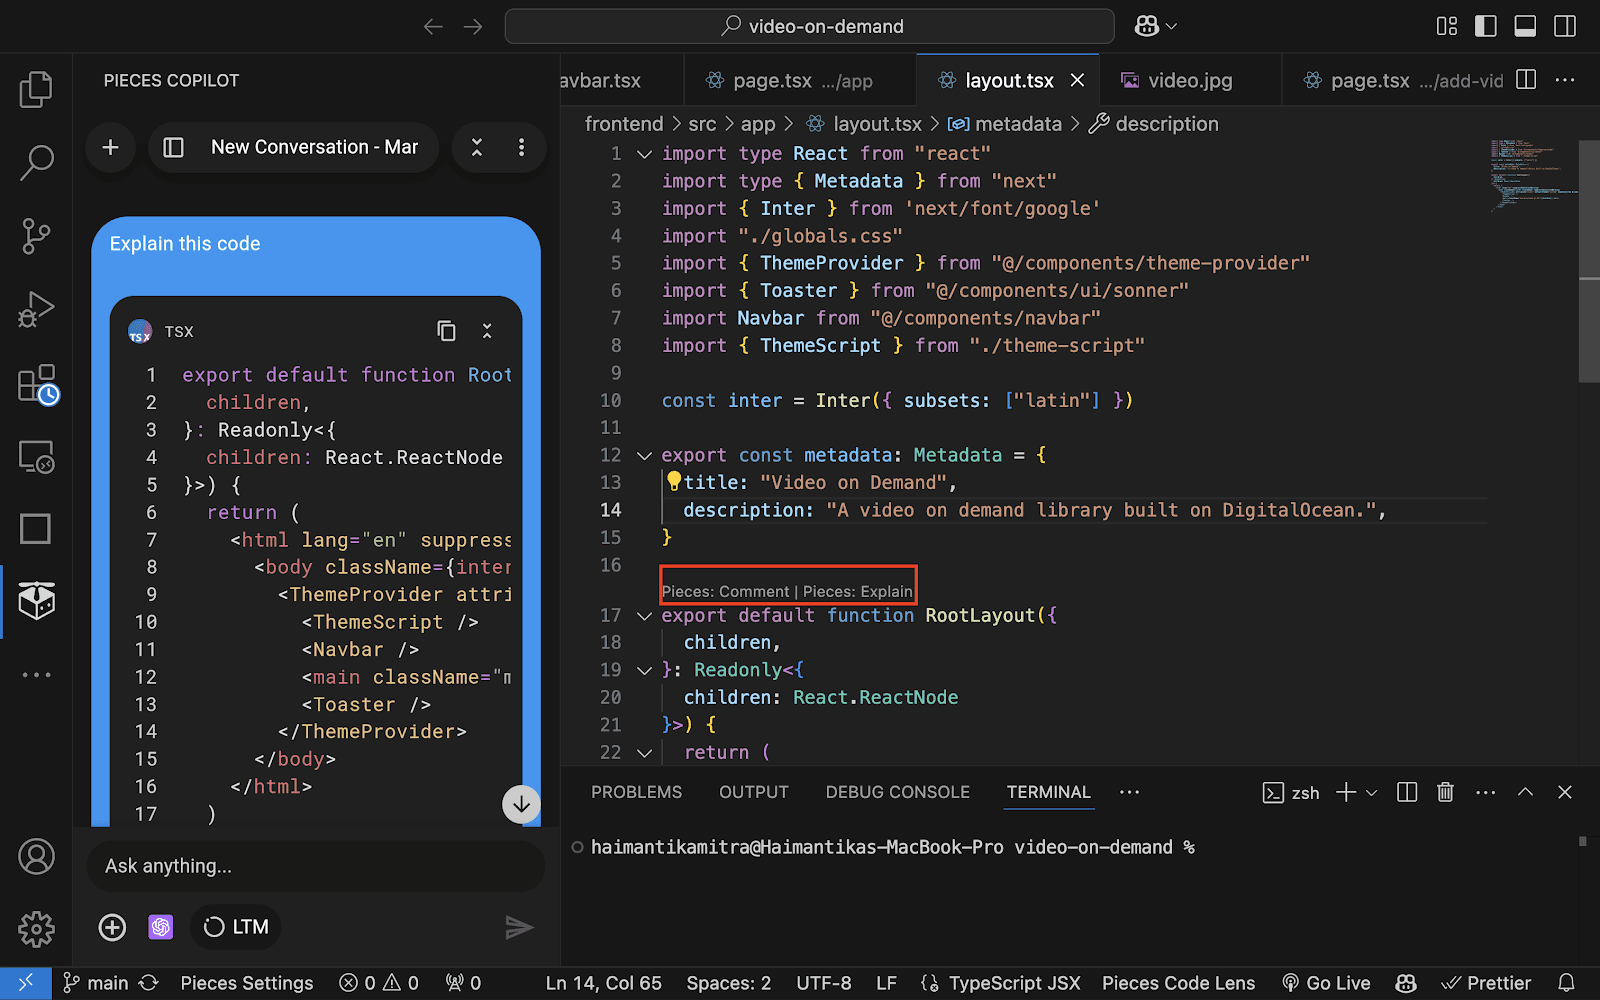Toggle the bottom panel visibility
The width and height of the screenshot is (1600, 1000).
[x=1525, y=27]
